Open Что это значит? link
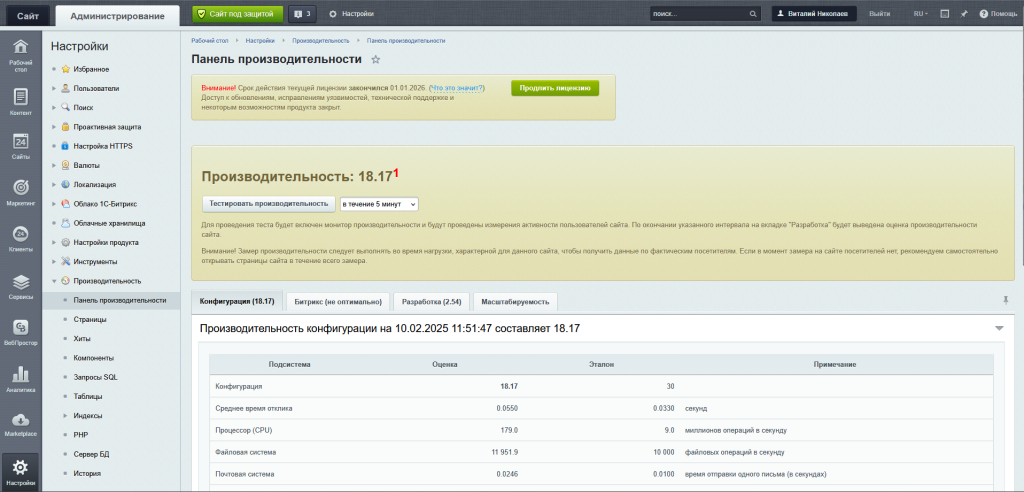The height and width of the screenshot is (492, 1024). tap(456, 88)
